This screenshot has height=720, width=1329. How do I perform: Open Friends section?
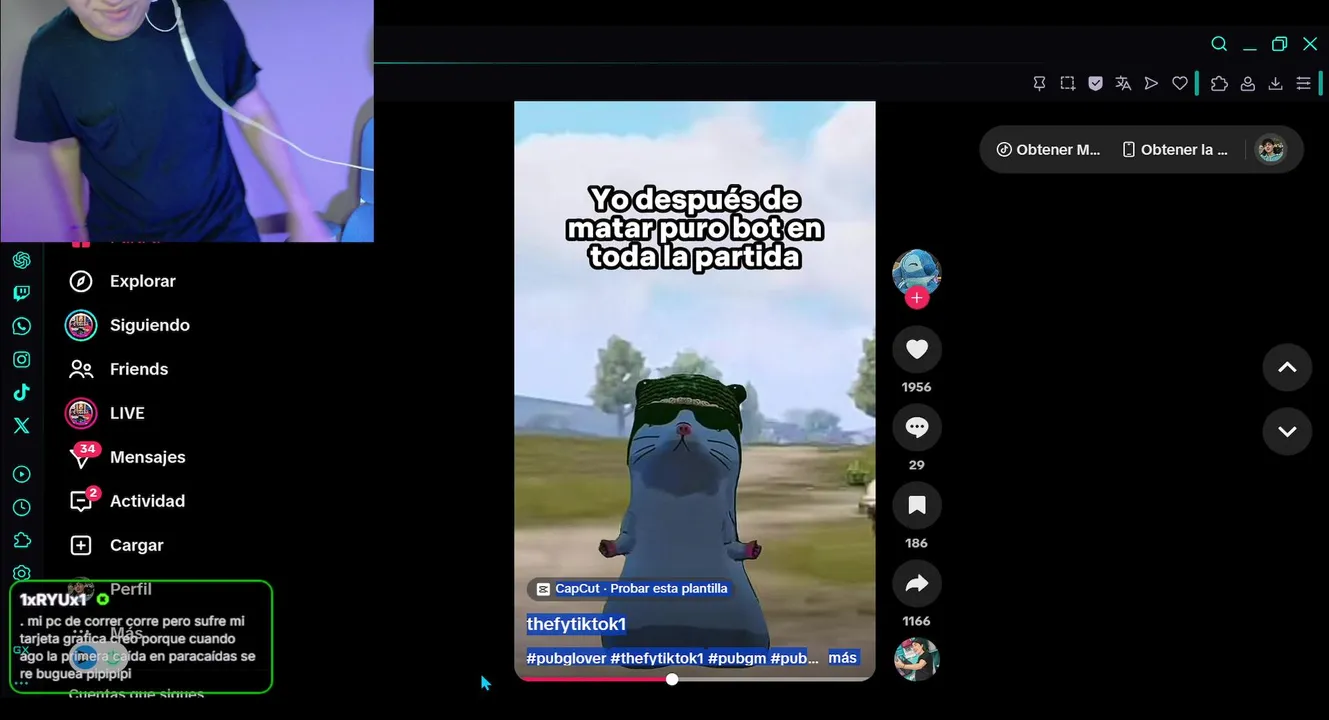118,369
